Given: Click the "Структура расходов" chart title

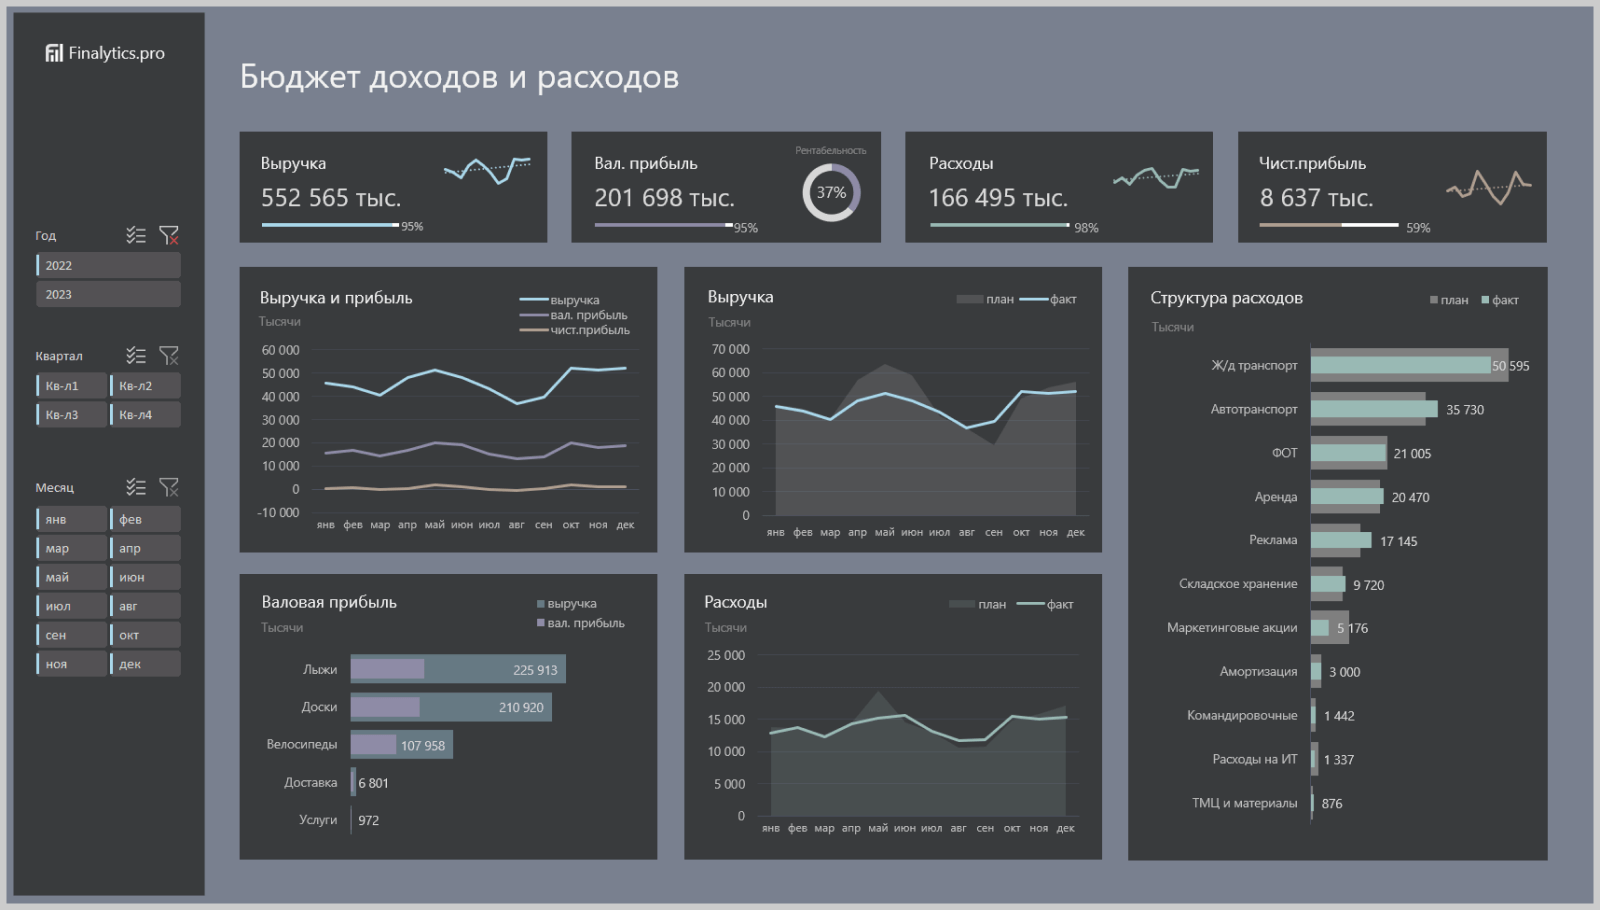Looking at the screenshot, I should coord(1226,298).
